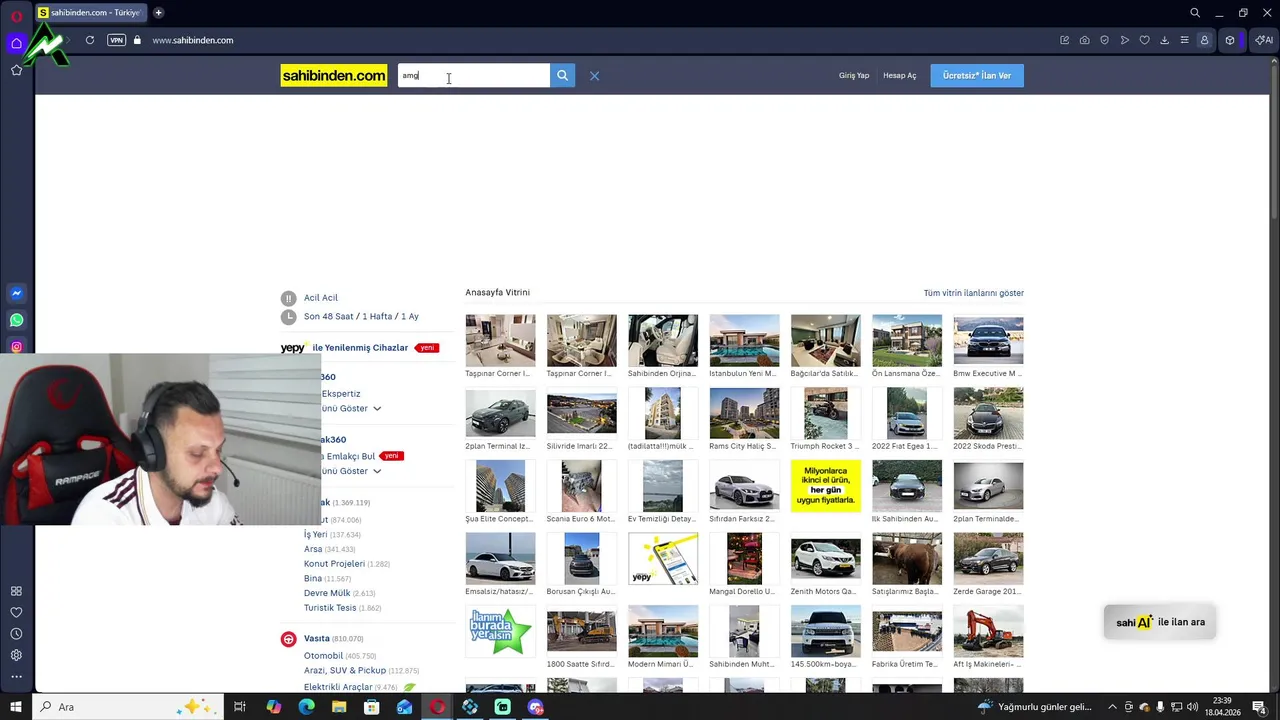Open a new tab with the plus button
This screenshot has height=720, width=1280.
158,13
